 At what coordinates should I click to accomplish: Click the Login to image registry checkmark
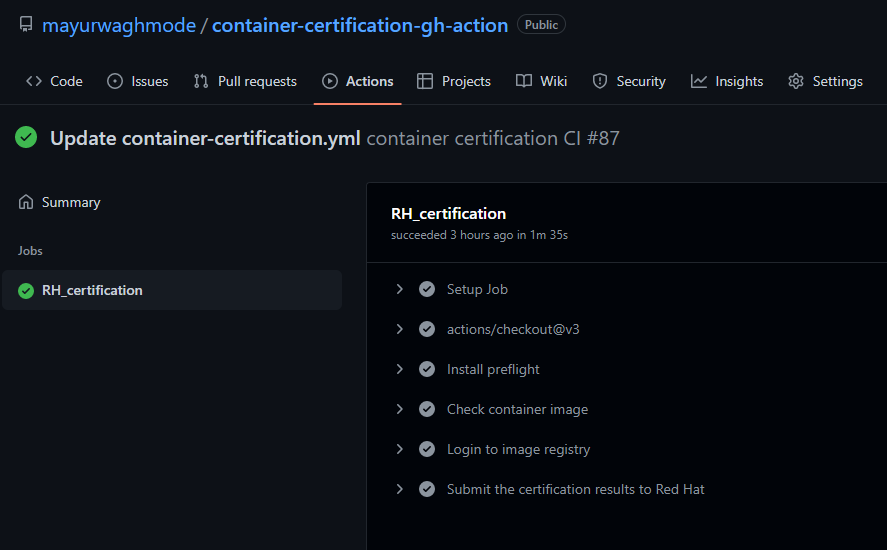click(x=427, y=449)
